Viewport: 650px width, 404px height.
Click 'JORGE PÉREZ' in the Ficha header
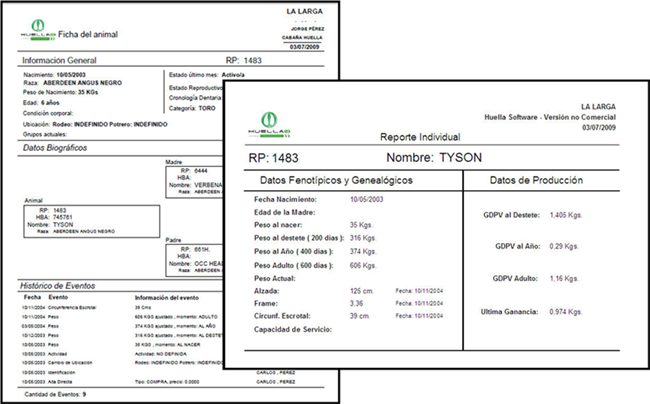point(308,29)
